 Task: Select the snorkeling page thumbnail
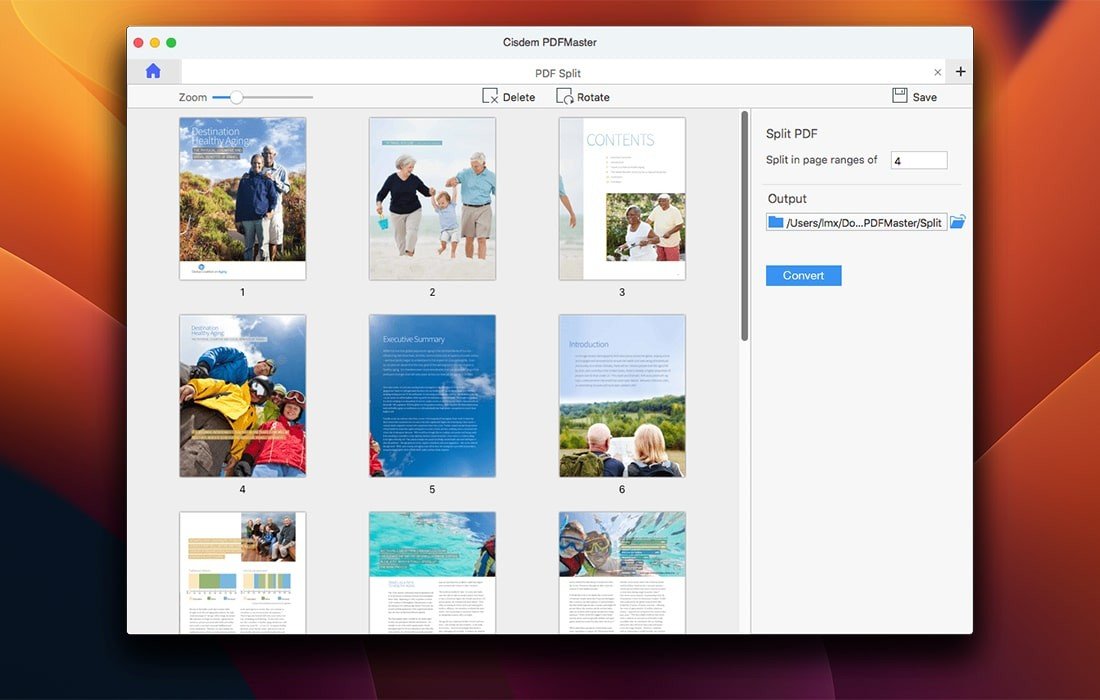point(622,572)
